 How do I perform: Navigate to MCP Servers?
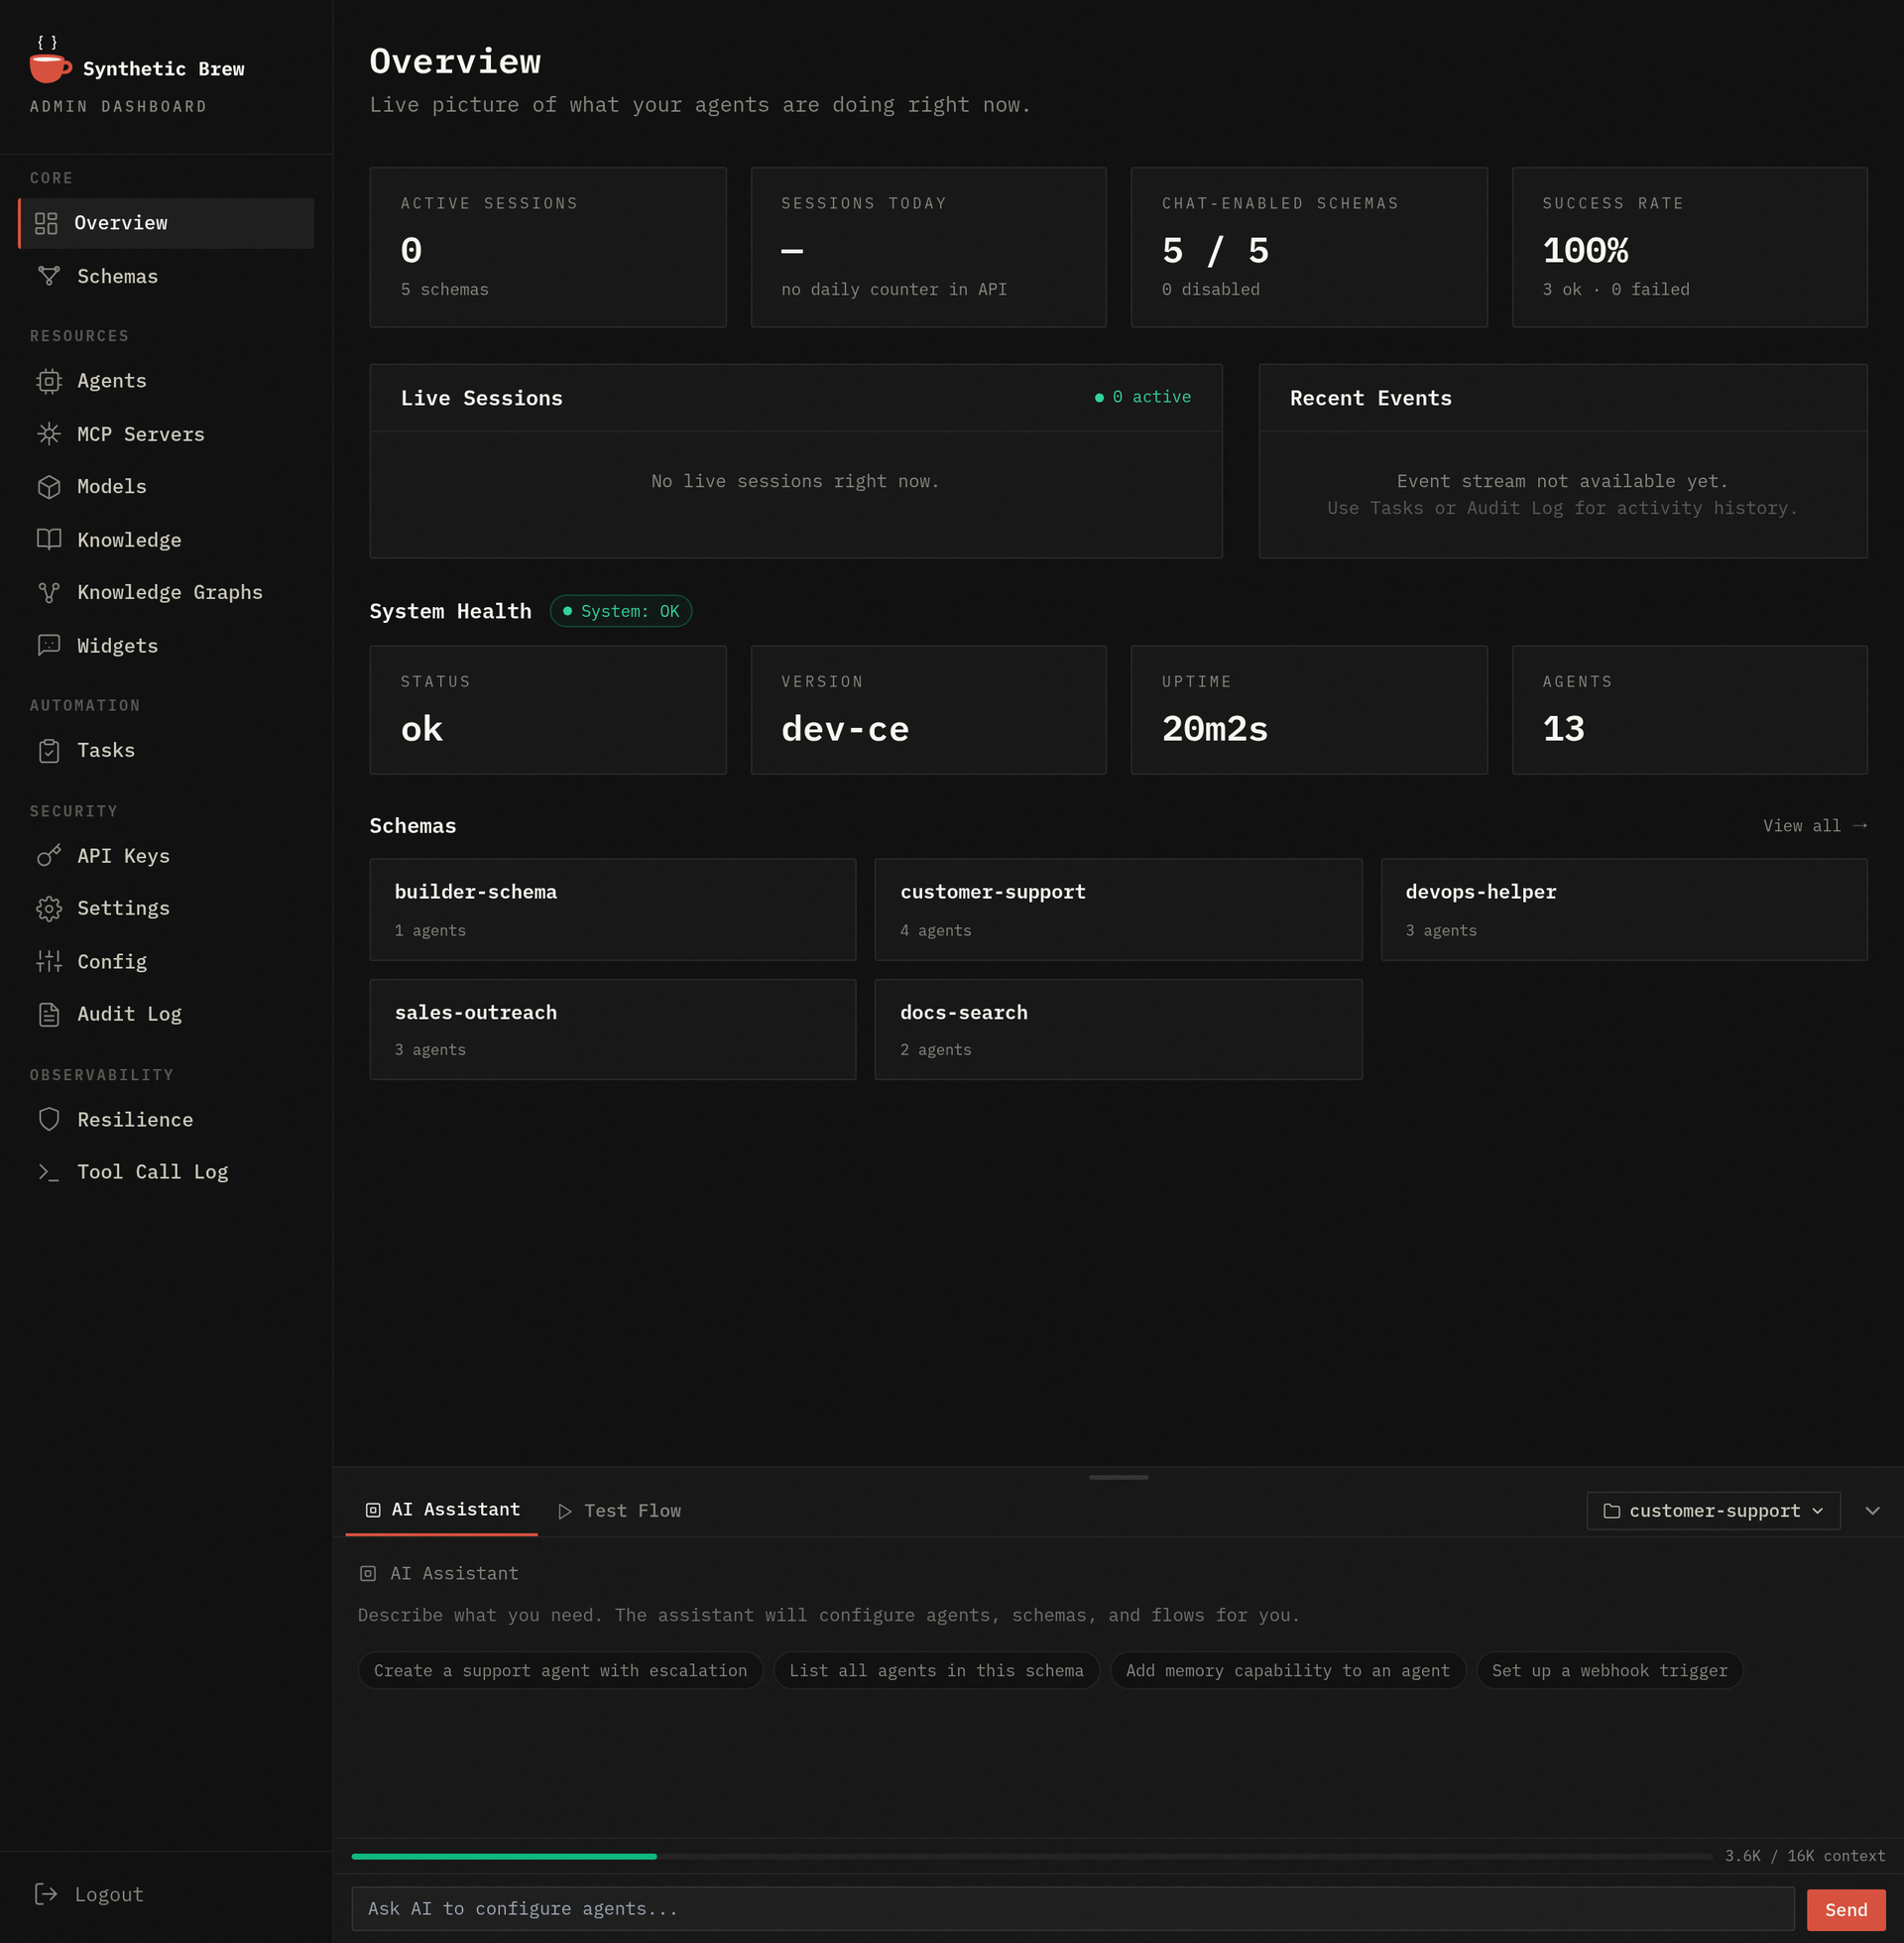166,434
